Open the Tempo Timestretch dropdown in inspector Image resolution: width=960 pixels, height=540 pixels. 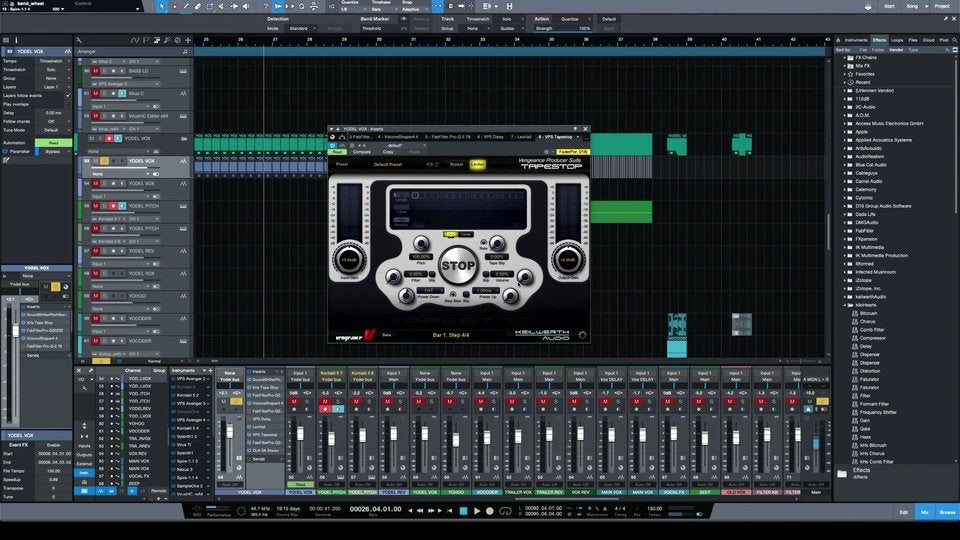[x=54, y=61]
